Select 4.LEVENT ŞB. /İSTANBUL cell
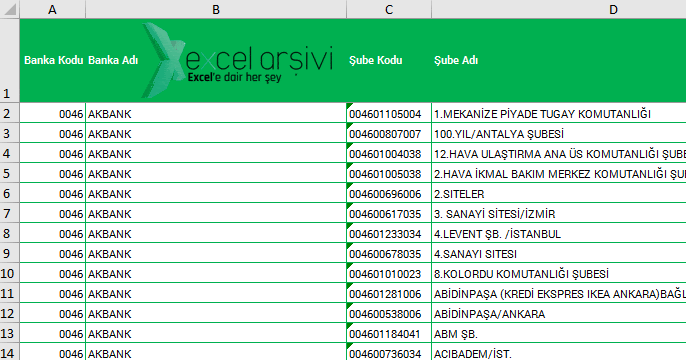 pyautogui.click(x=559, y=234)
